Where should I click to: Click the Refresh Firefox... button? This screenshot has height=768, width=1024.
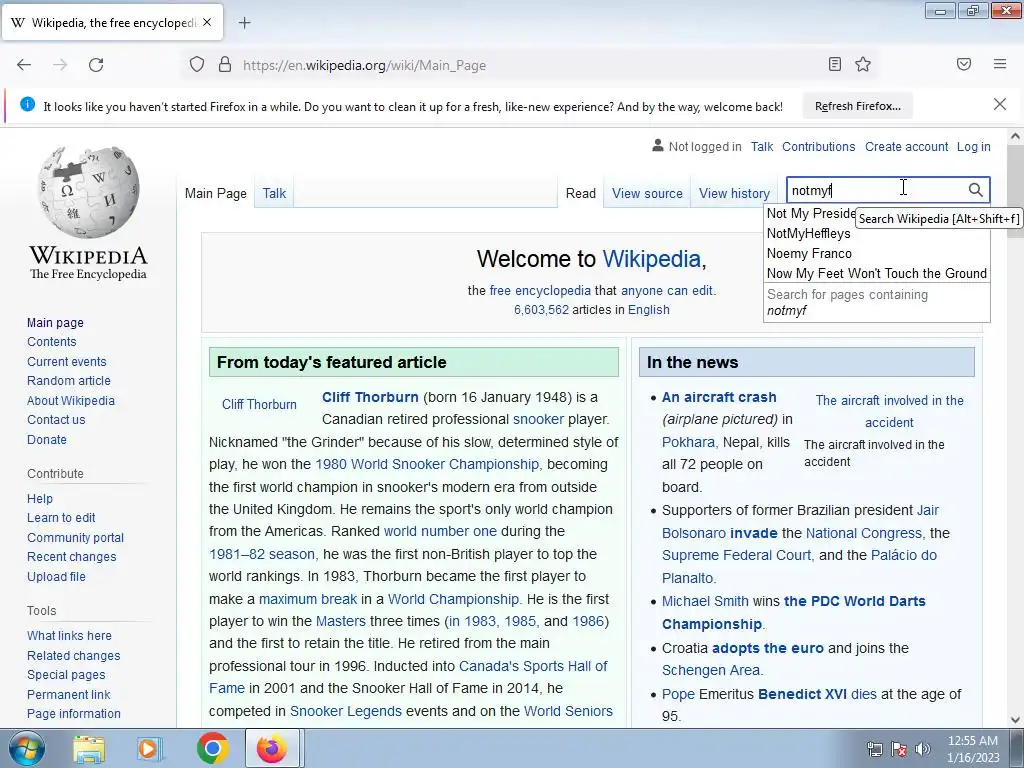(857, 106)
